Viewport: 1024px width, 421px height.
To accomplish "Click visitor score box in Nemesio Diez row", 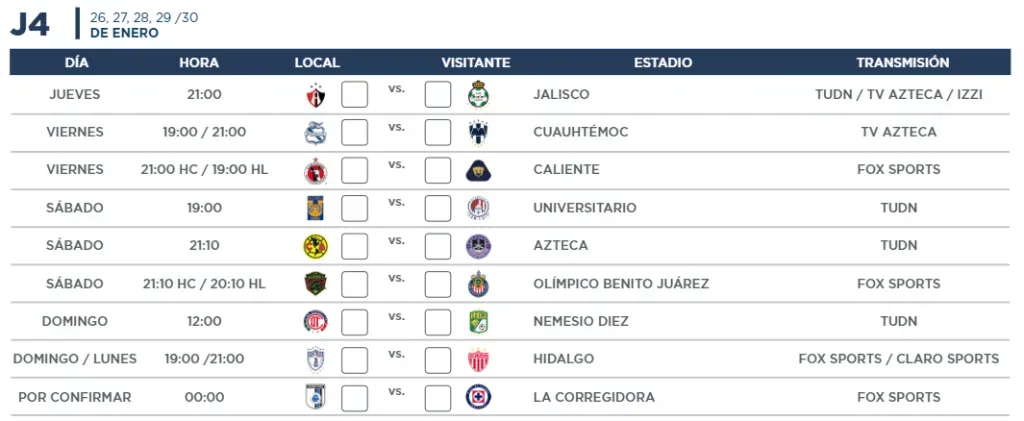I will click(x=438, y=322).
